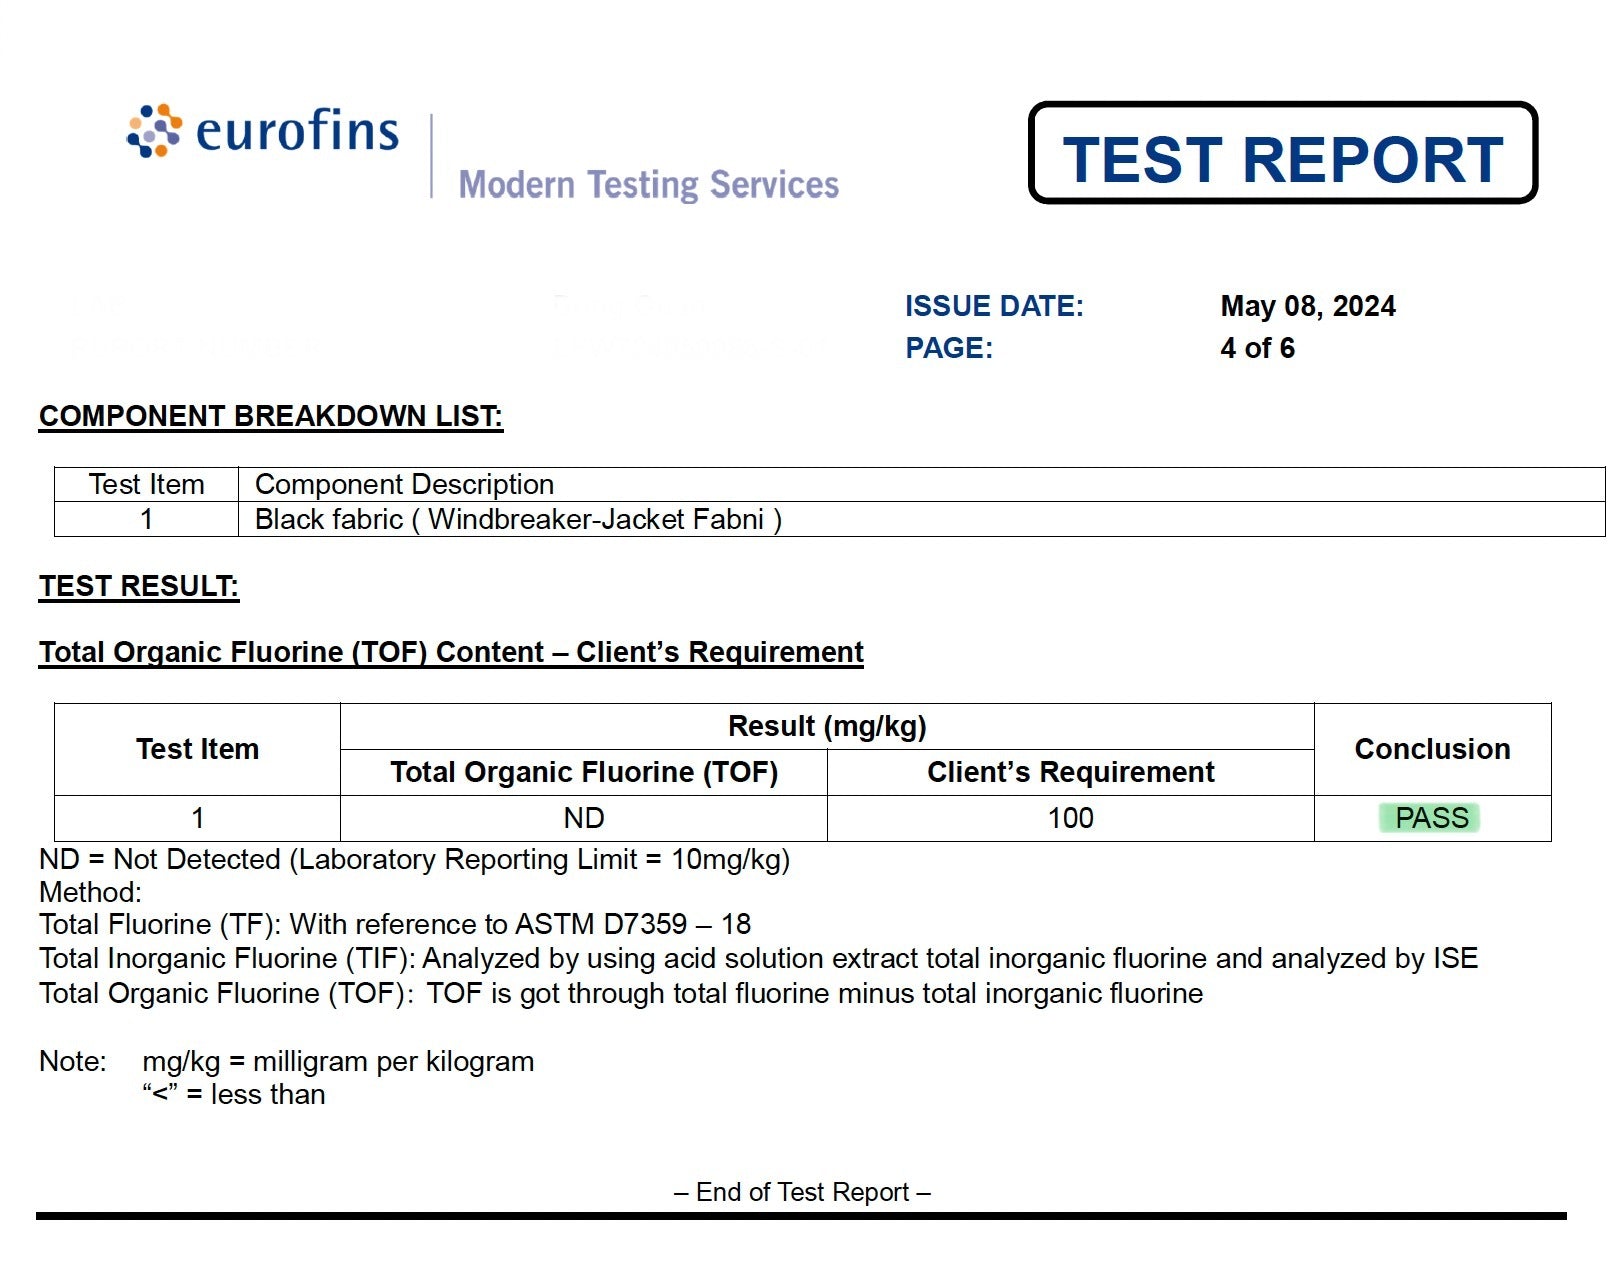
Task: Click the eurofins brand name text
Action: [297, 131]
